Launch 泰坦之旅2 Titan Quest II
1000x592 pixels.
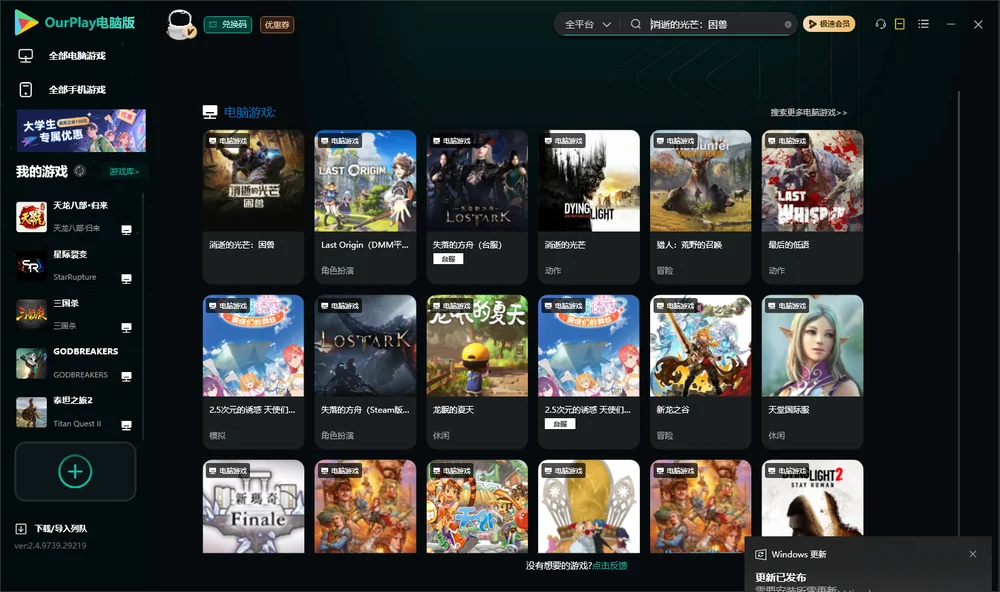point(74,412)
